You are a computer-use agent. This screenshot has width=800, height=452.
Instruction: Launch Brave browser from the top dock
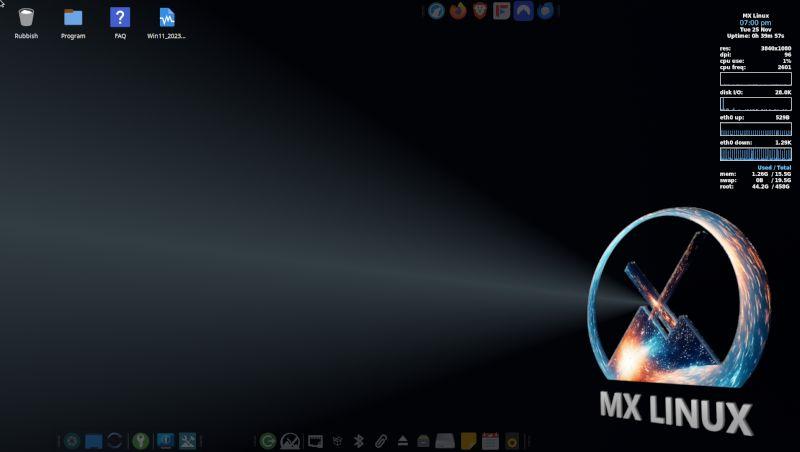click(x=480, y=11)
